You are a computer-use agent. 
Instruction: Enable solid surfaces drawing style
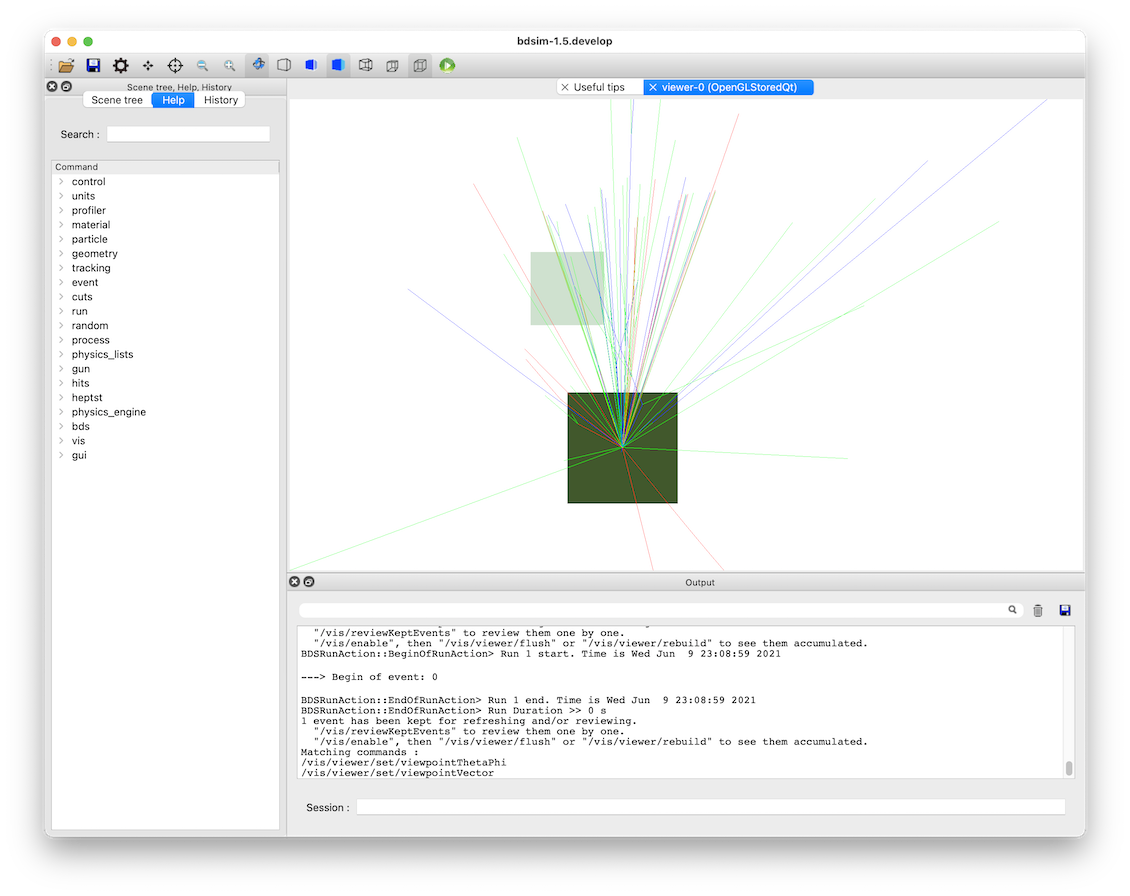pos(338,65)
